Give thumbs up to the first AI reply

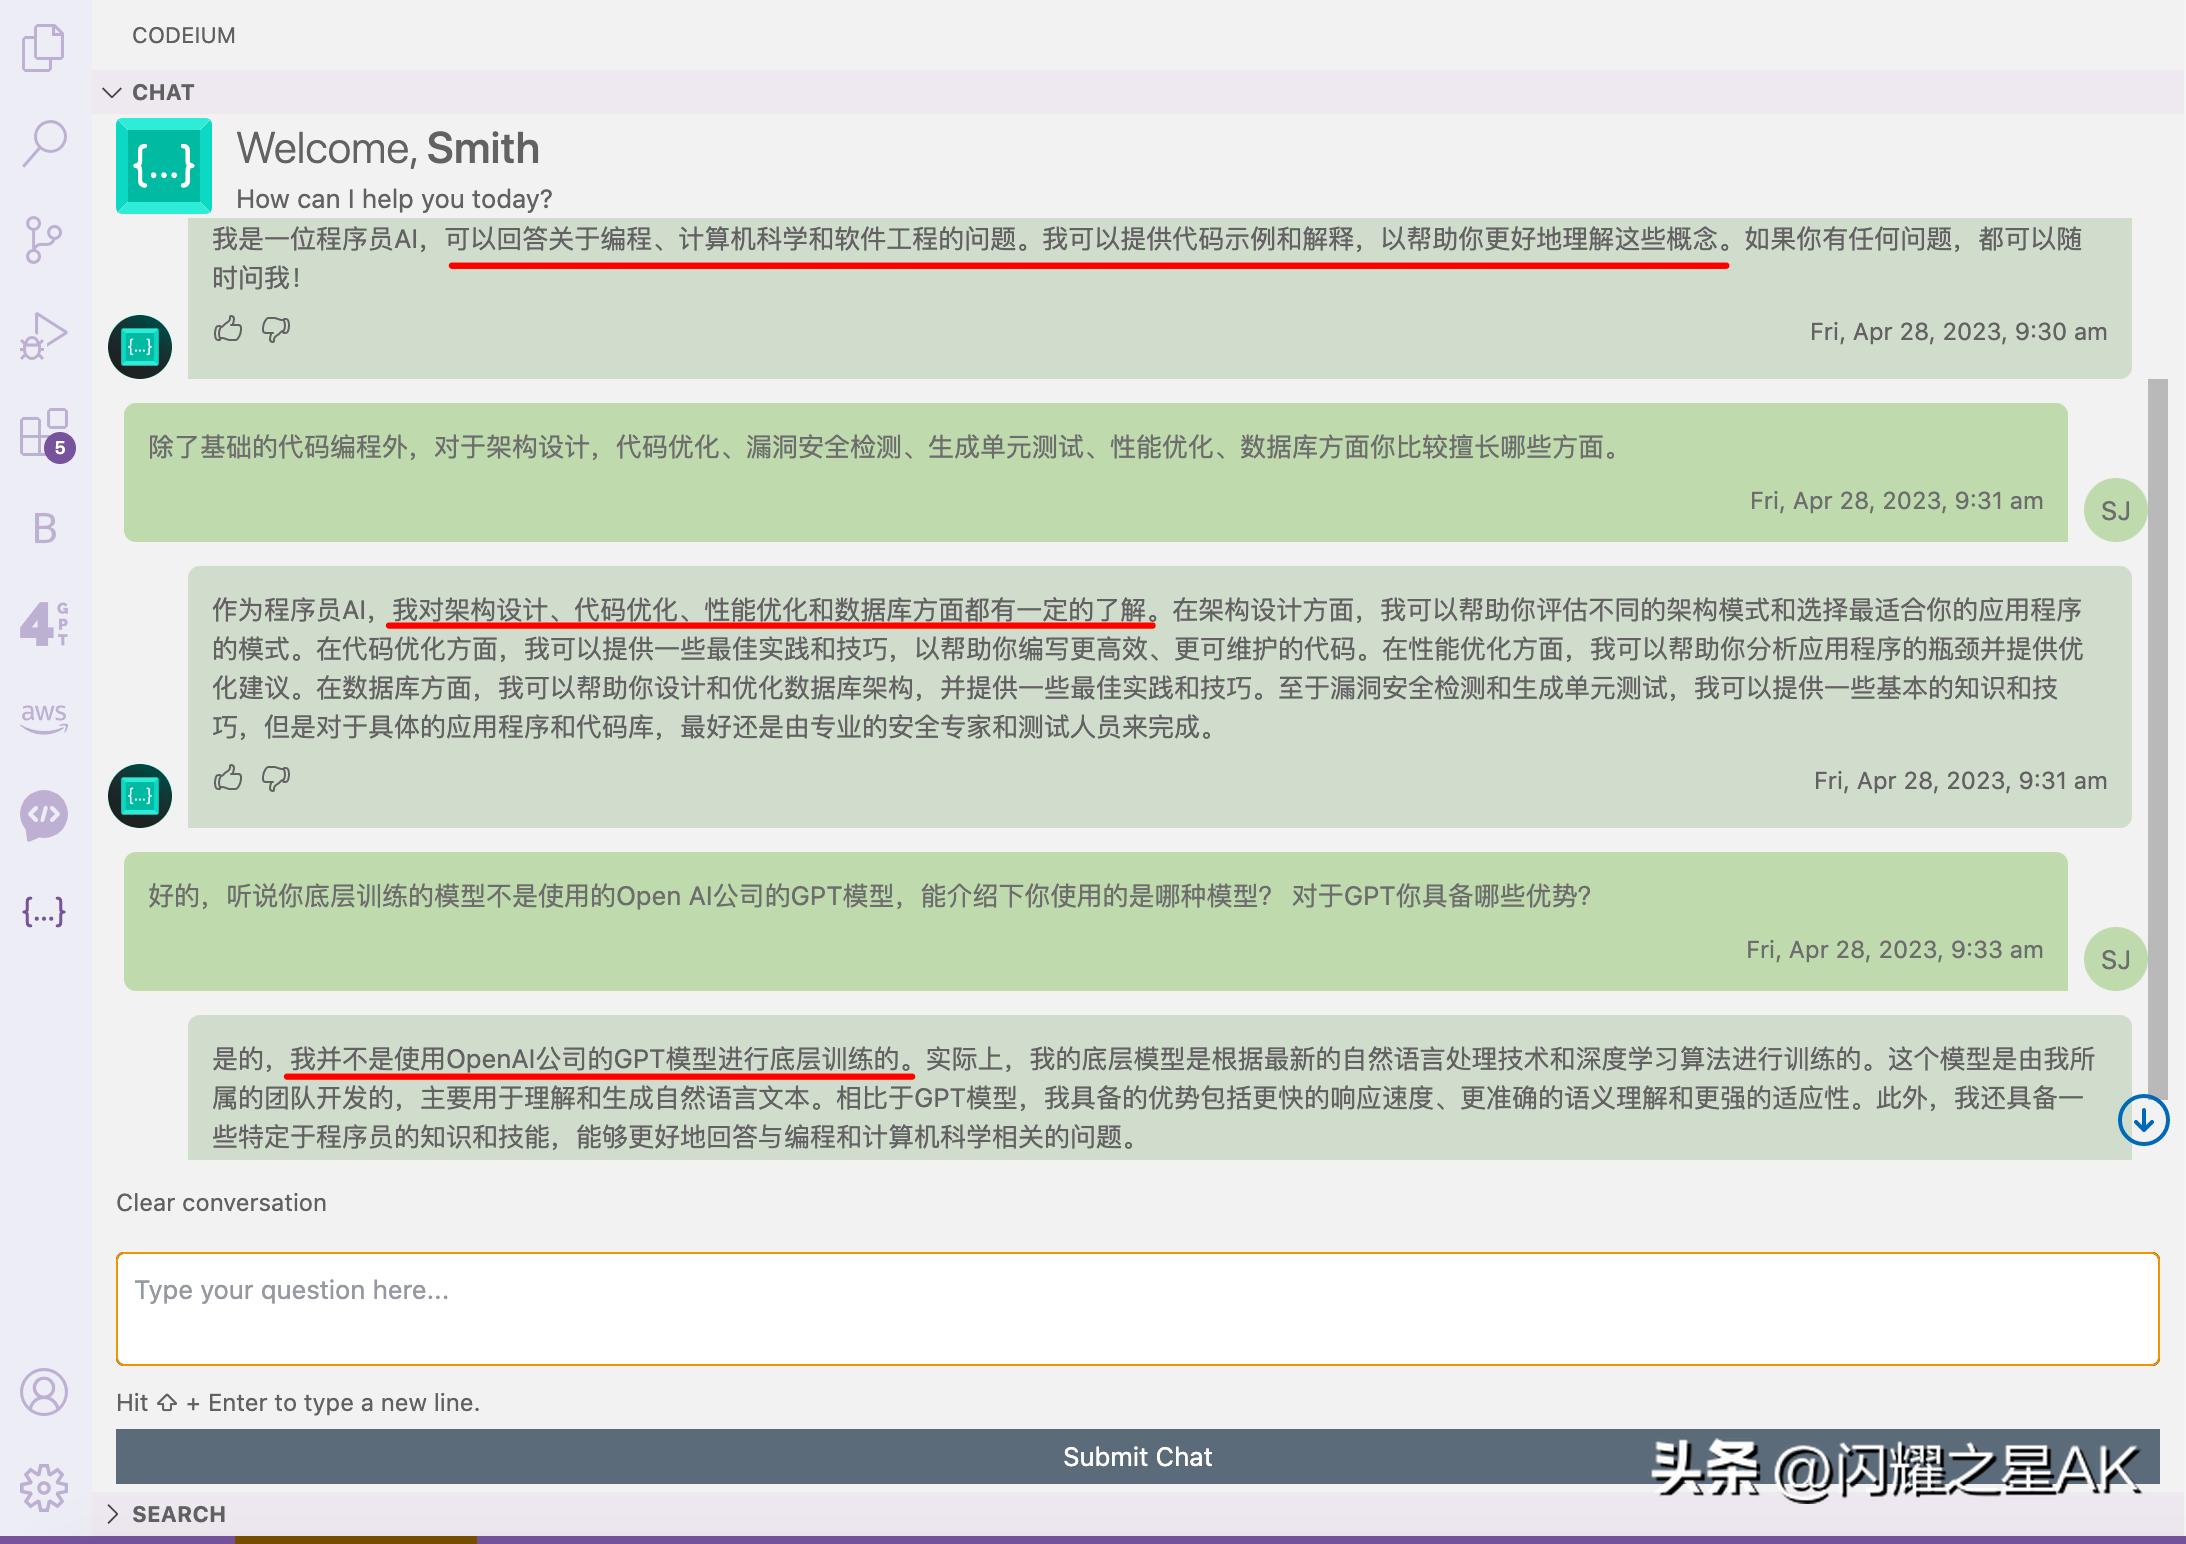(228, 330)
